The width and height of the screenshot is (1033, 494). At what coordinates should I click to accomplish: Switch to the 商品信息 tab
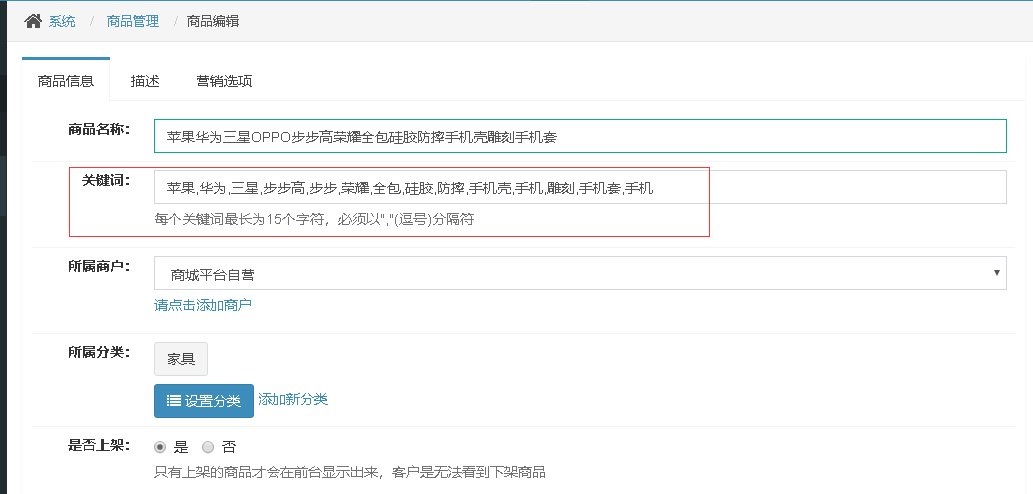[x=66, y=81]
